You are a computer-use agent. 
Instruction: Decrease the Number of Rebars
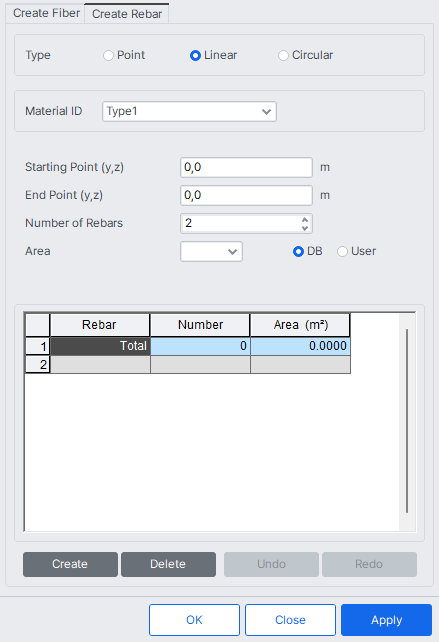pyautogui.click(x=305, y=228)
